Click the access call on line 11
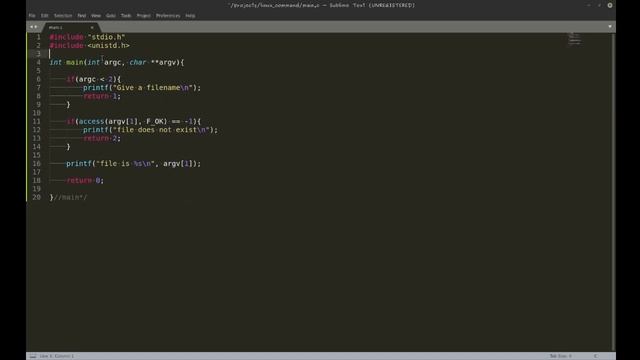This screenshot has width=640, height=360. click(x=91, y=121)
